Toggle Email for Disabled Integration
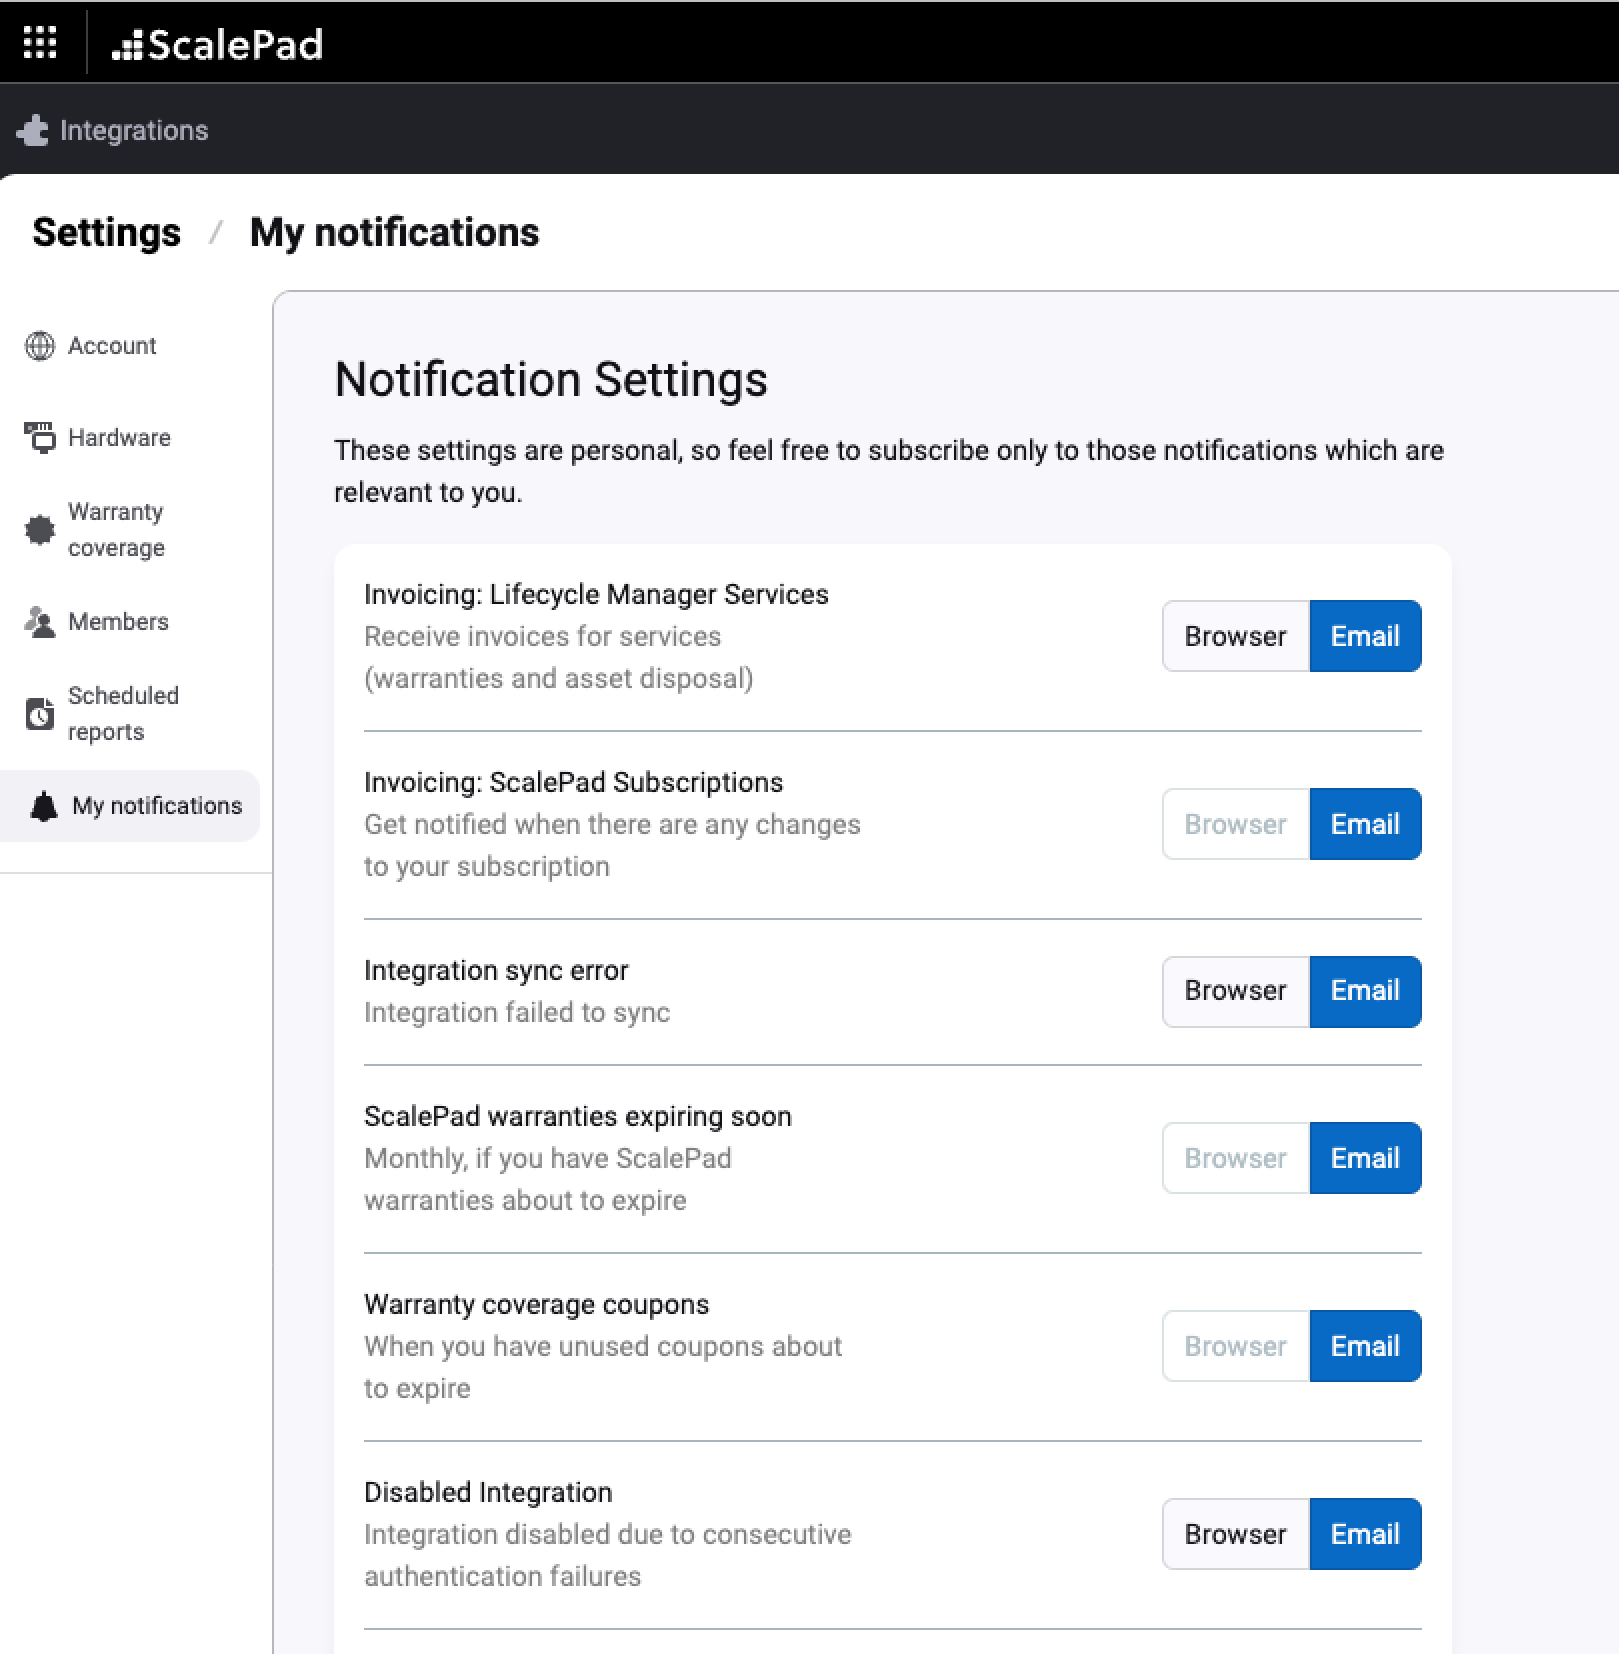Image resolution: width=1619 pixels, height=1654 pixels. (1365, 1534)
